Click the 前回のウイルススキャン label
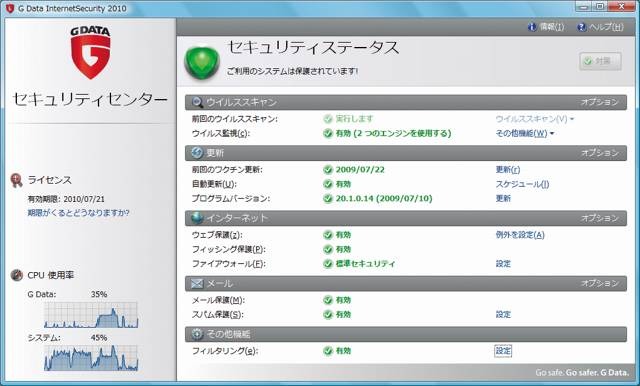The height and width of the screenshot is (386, 640). [235, 119]
